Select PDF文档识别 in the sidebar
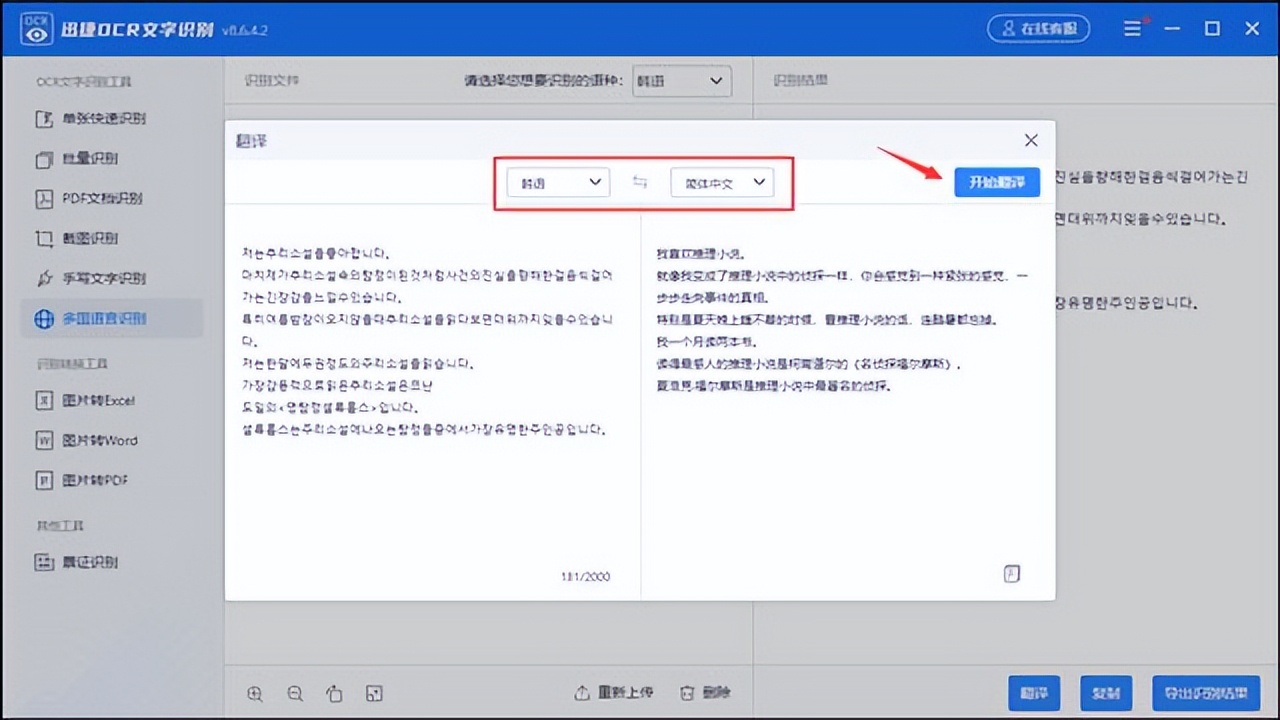This screenshot has height=720, width=1280. pyautogui.click(x=103, y=198)
